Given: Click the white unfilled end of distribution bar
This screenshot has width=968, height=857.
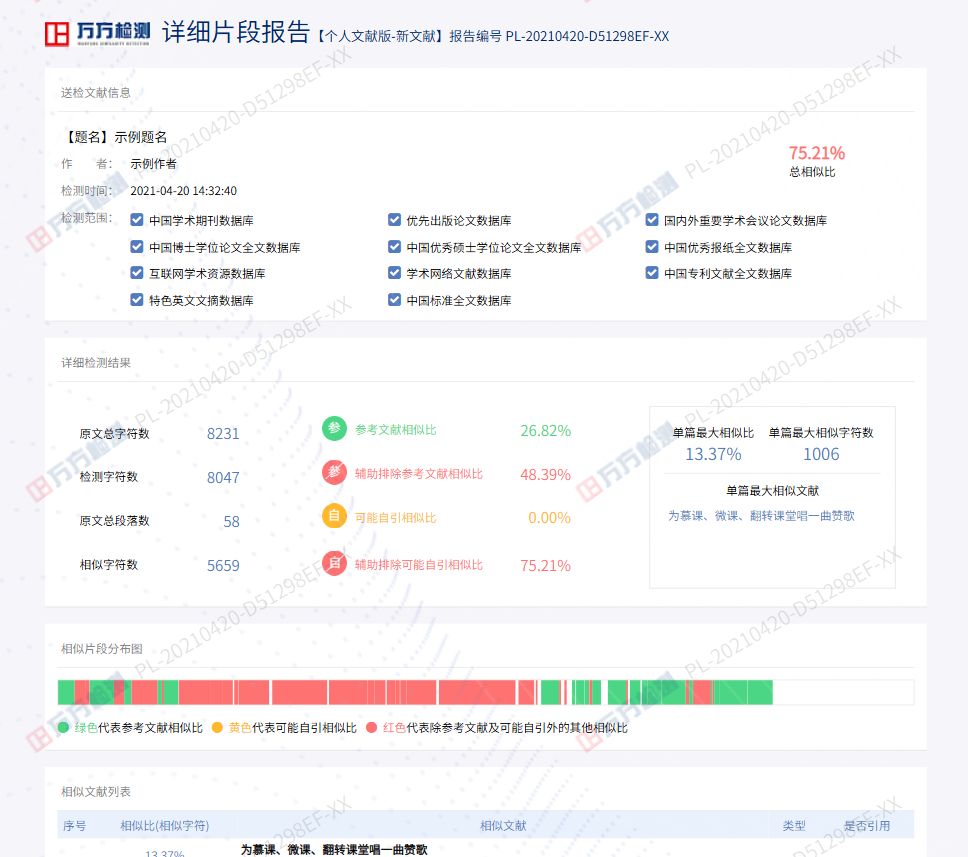Looking at the screenshot, I should pos(843,692).
